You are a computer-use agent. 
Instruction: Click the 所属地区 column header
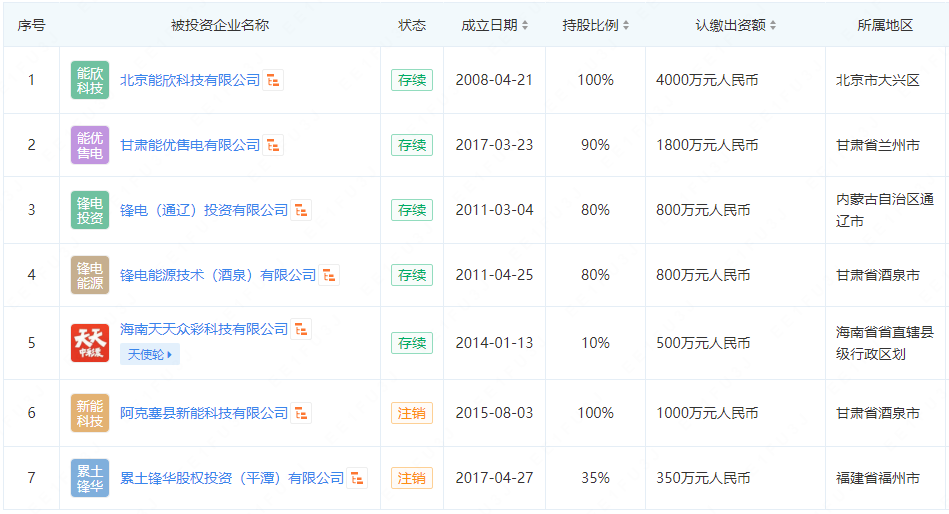[885, 25]
